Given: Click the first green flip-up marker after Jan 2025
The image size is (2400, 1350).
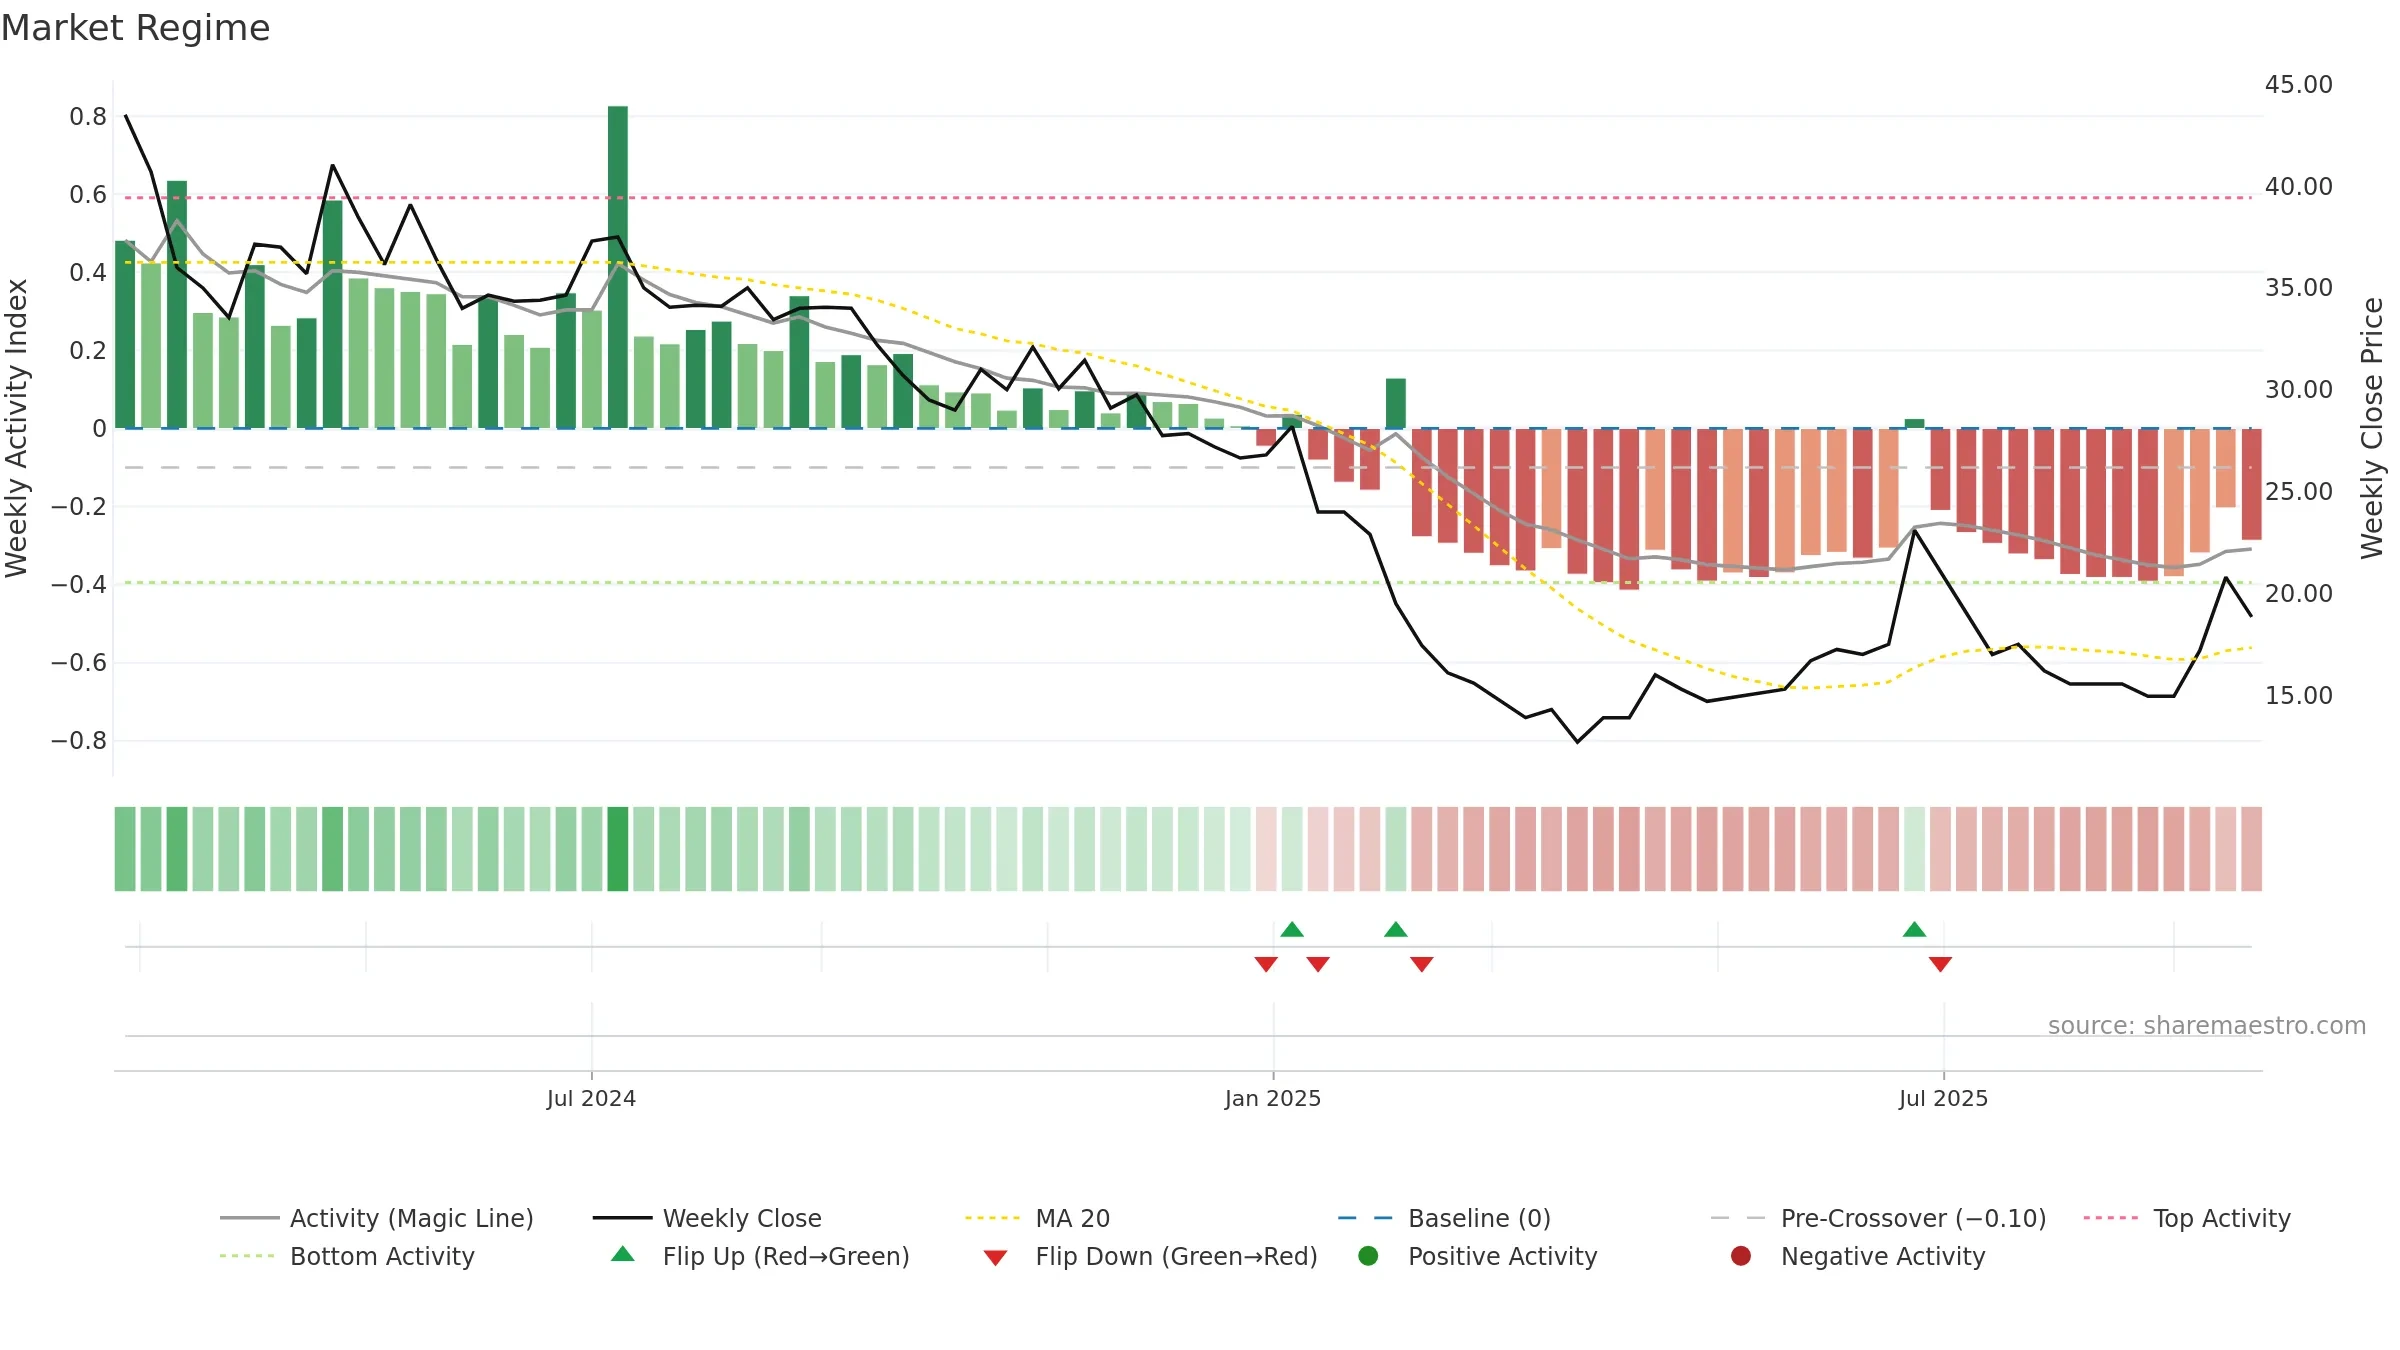Looking at the screenshot, I should [1292, 929].
